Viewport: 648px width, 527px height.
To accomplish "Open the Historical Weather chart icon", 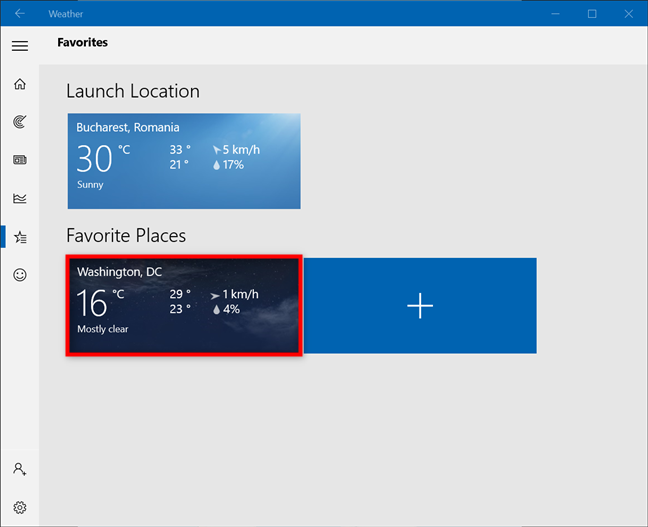I will tap(19, 198).
